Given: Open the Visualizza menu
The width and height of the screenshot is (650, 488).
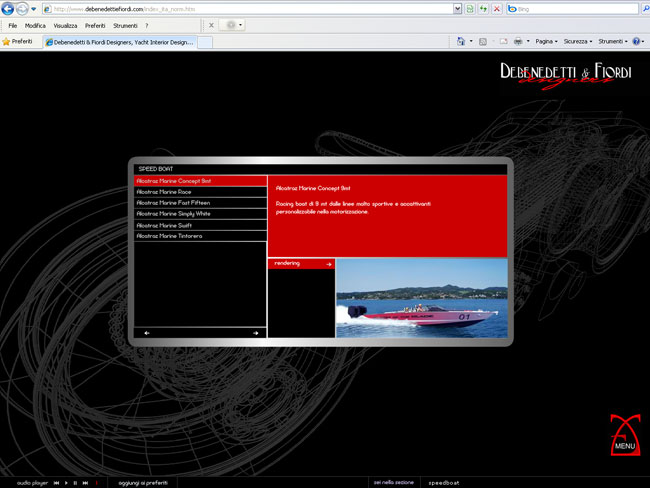Looking at the screenshot, I should click(65, 25).
